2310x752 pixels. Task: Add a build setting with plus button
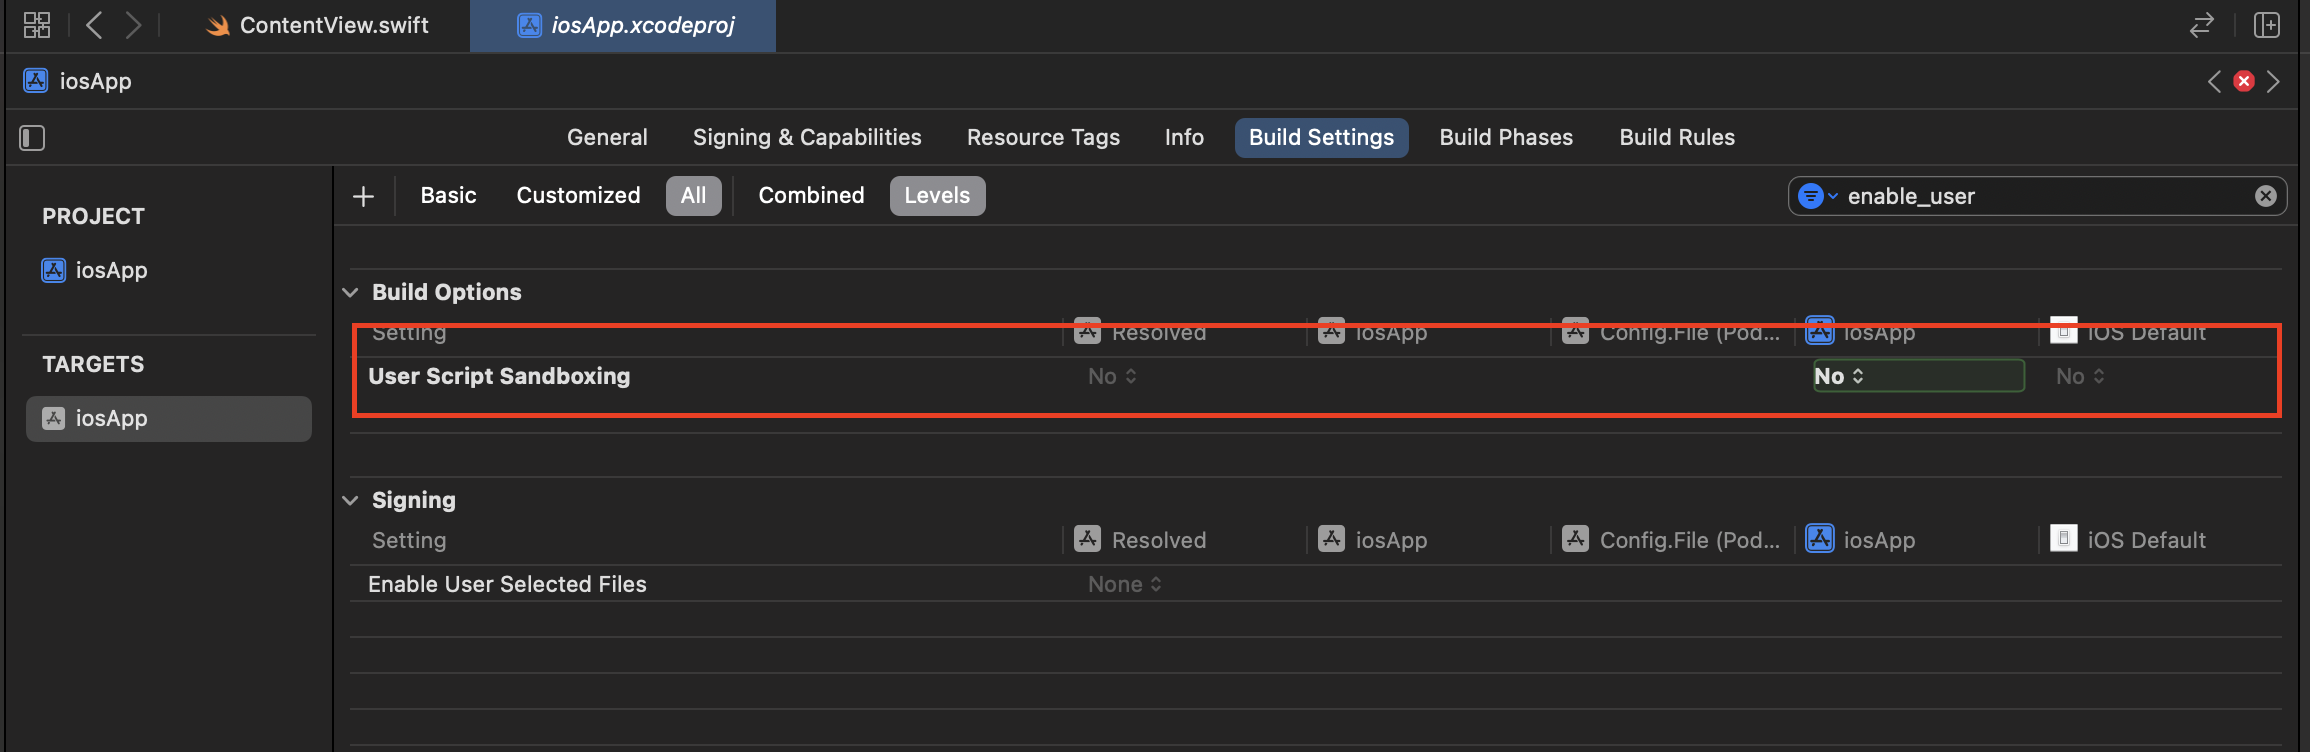364,196
